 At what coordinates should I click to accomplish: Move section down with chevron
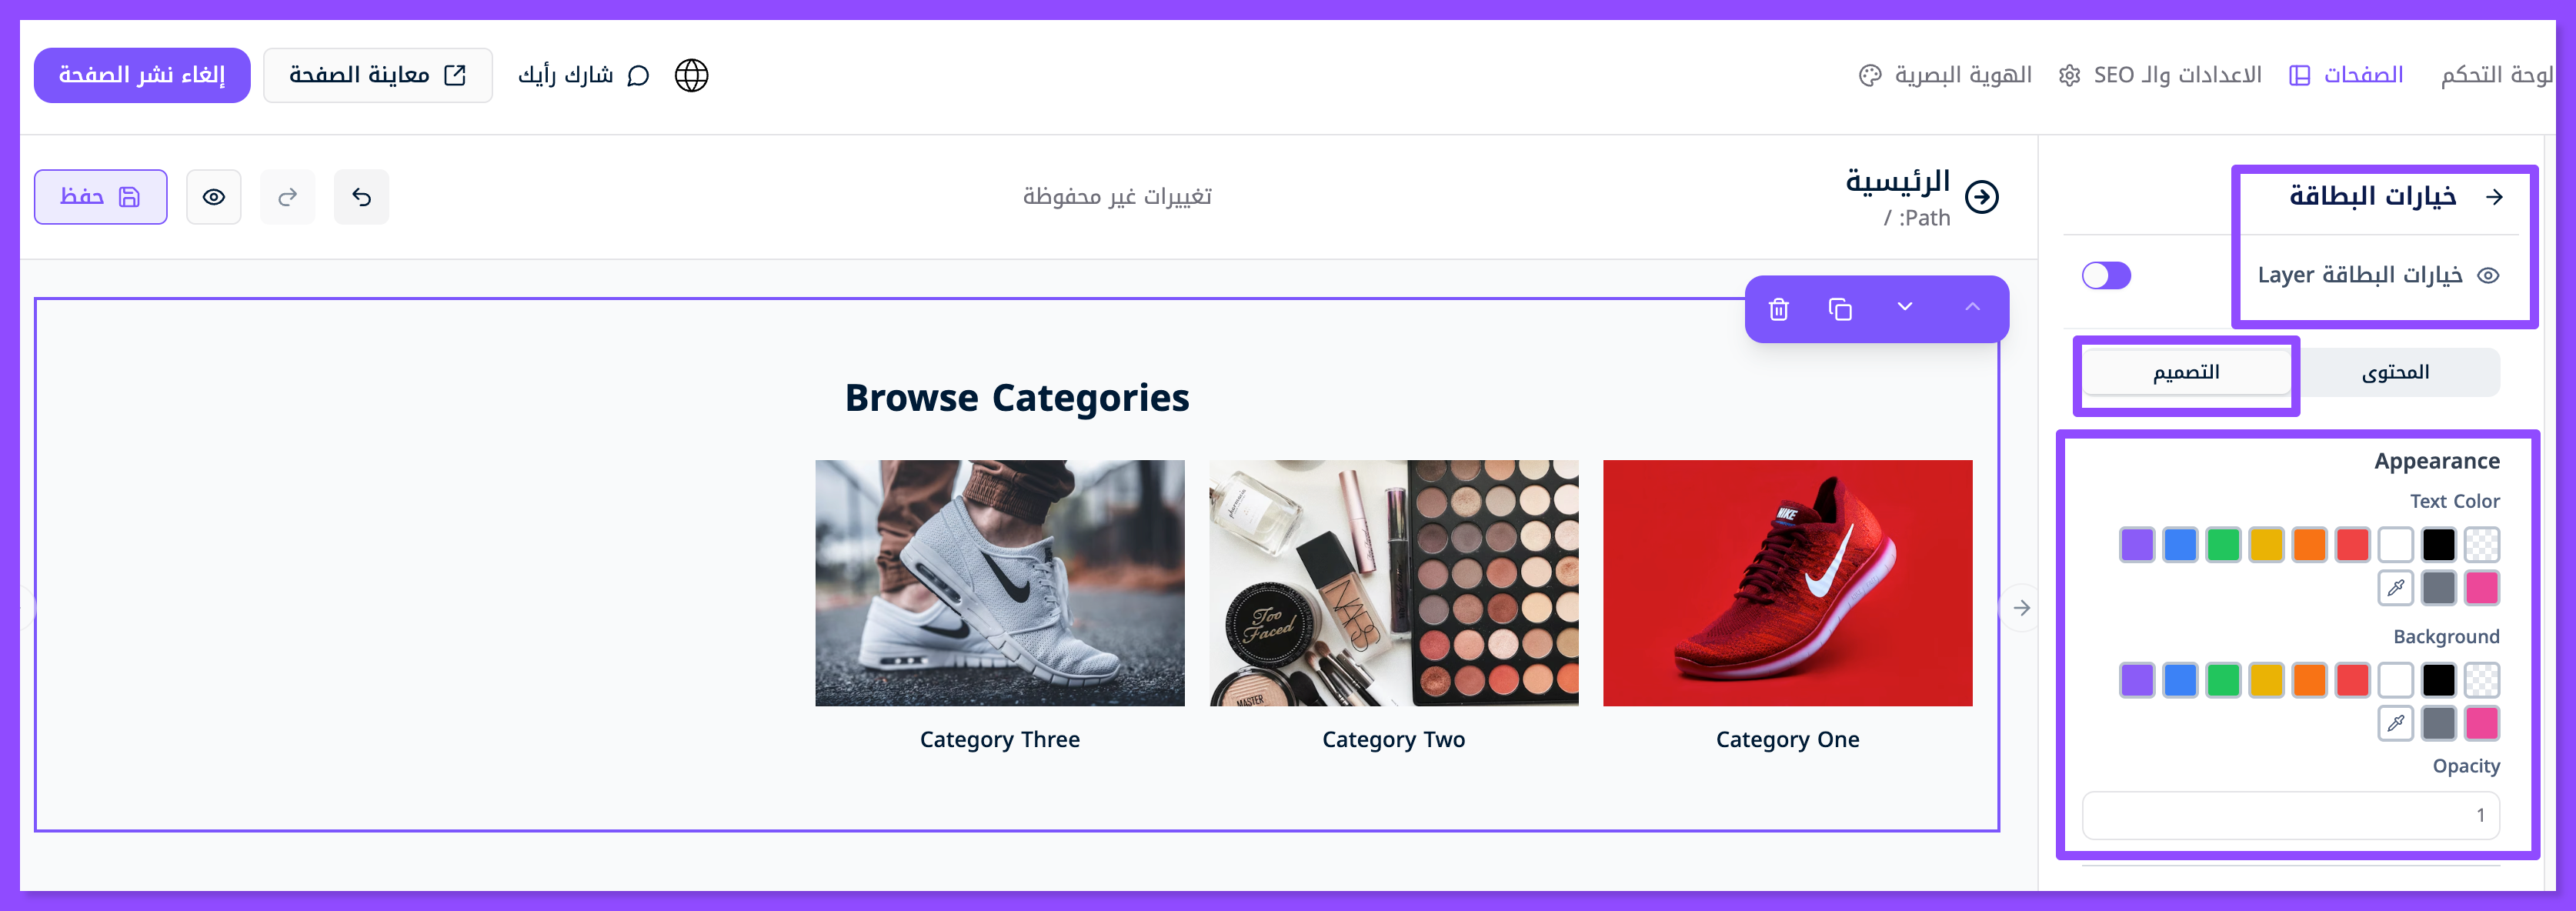pos(1905,307)
